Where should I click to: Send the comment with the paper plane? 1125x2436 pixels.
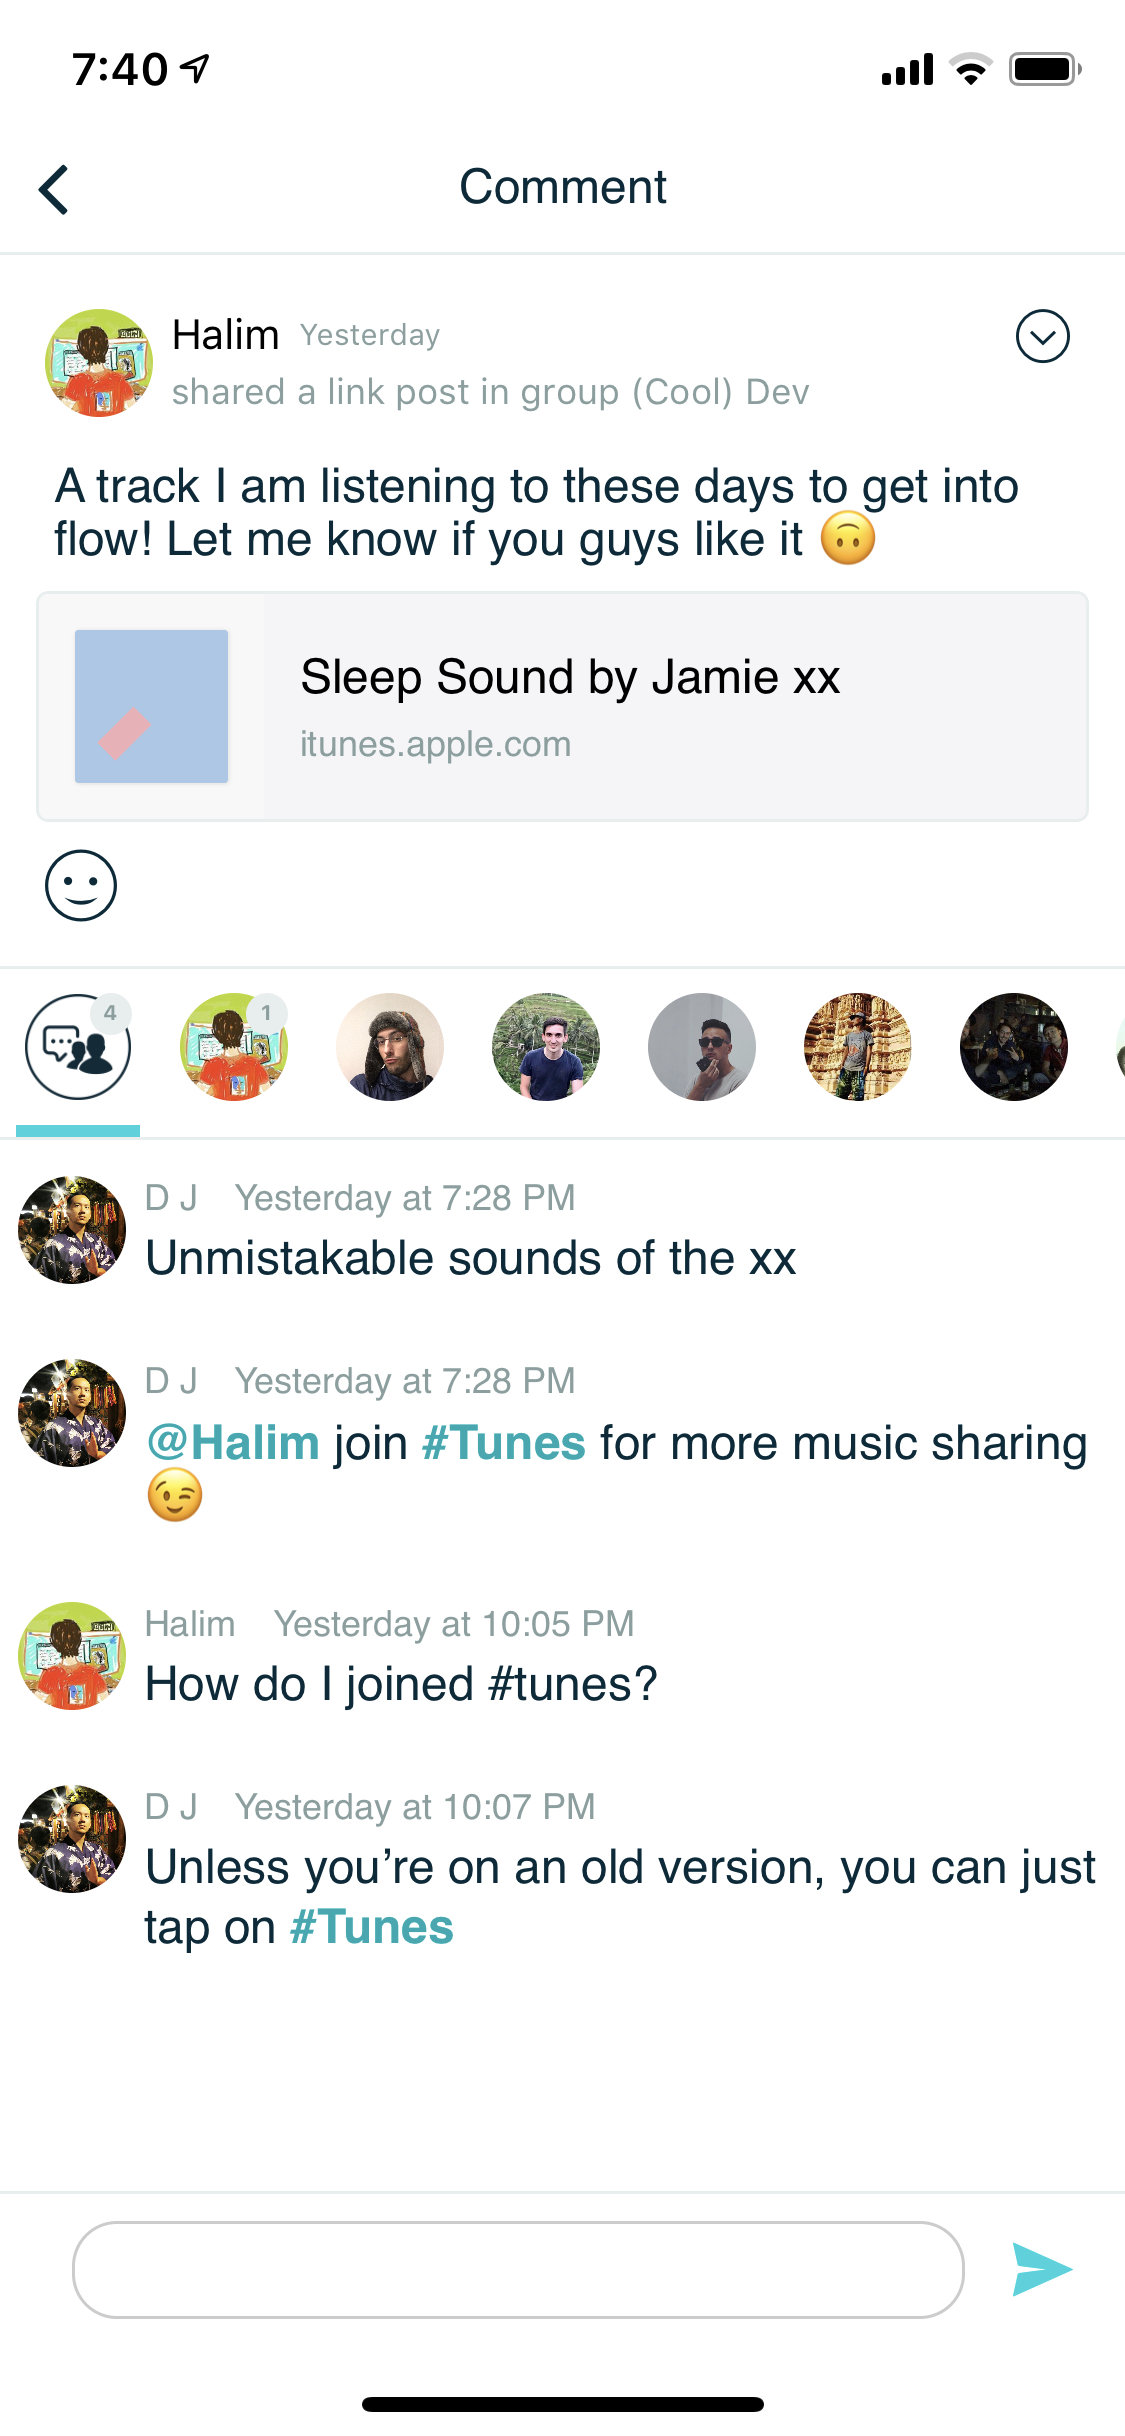pos(1041,2269)
